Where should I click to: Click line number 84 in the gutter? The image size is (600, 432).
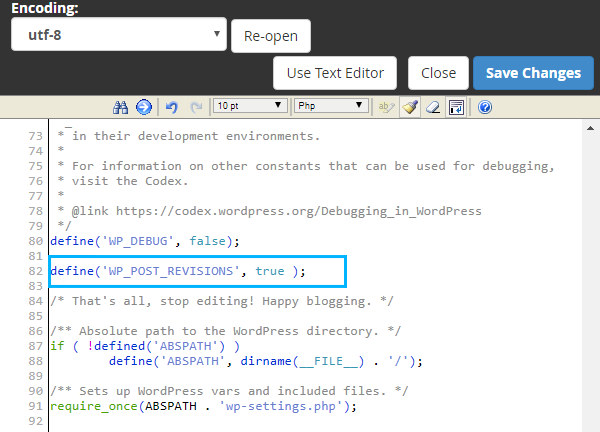(x=36, y=301)
